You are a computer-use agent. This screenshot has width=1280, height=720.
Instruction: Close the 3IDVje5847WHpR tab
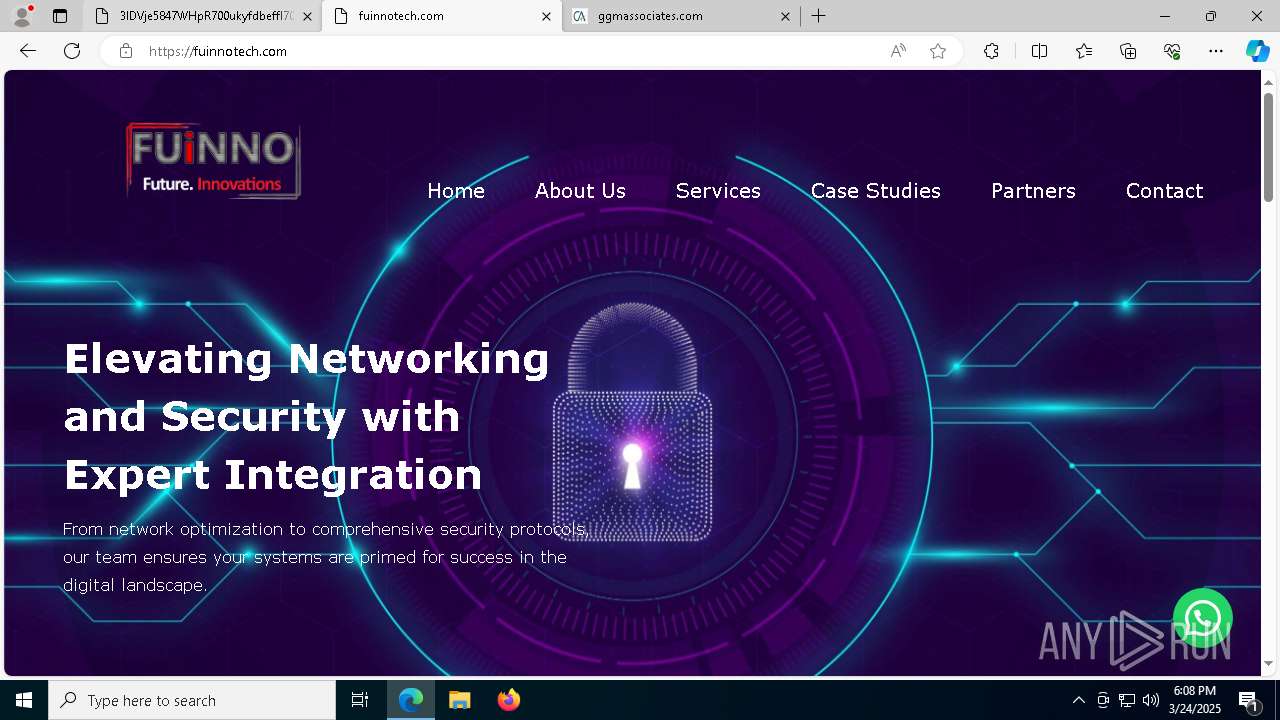click(307, 16)
